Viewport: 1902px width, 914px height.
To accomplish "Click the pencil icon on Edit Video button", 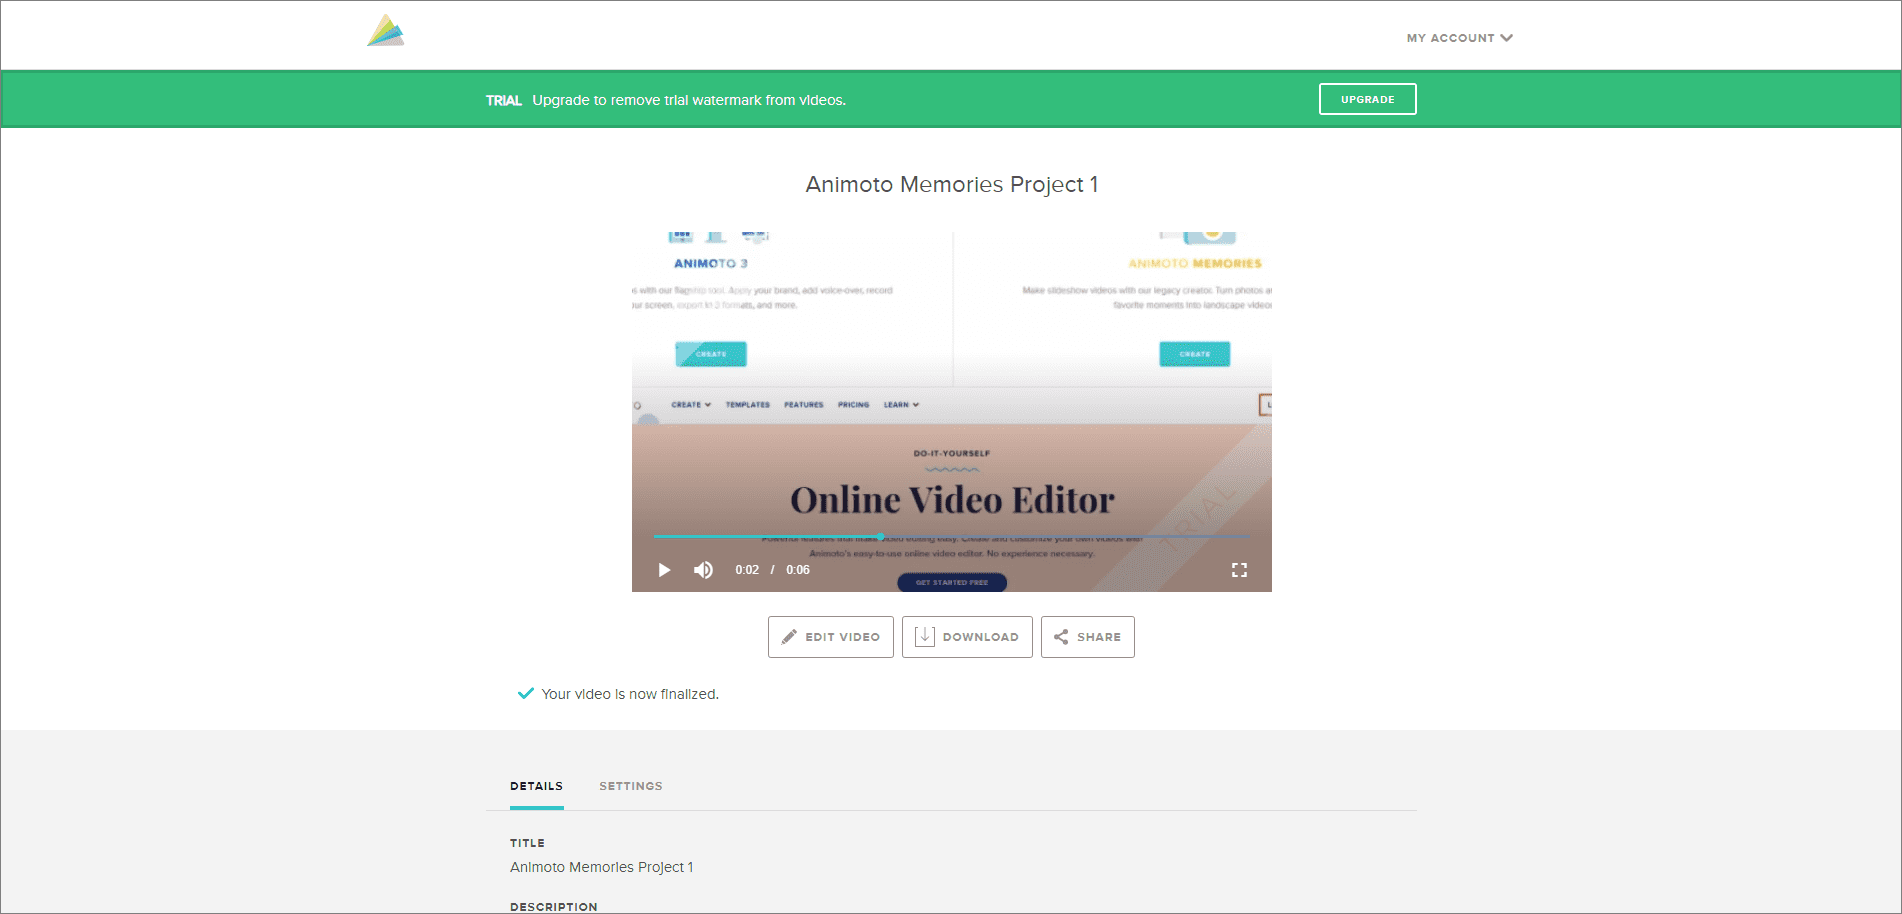I will click(x=789, y=636).
